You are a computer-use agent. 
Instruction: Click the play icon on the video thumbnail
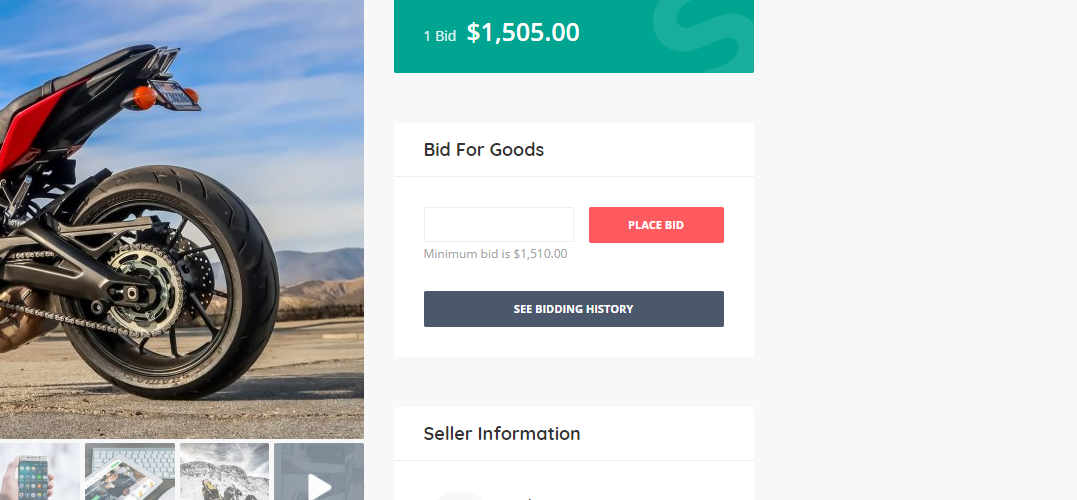(x=319, y=486)
